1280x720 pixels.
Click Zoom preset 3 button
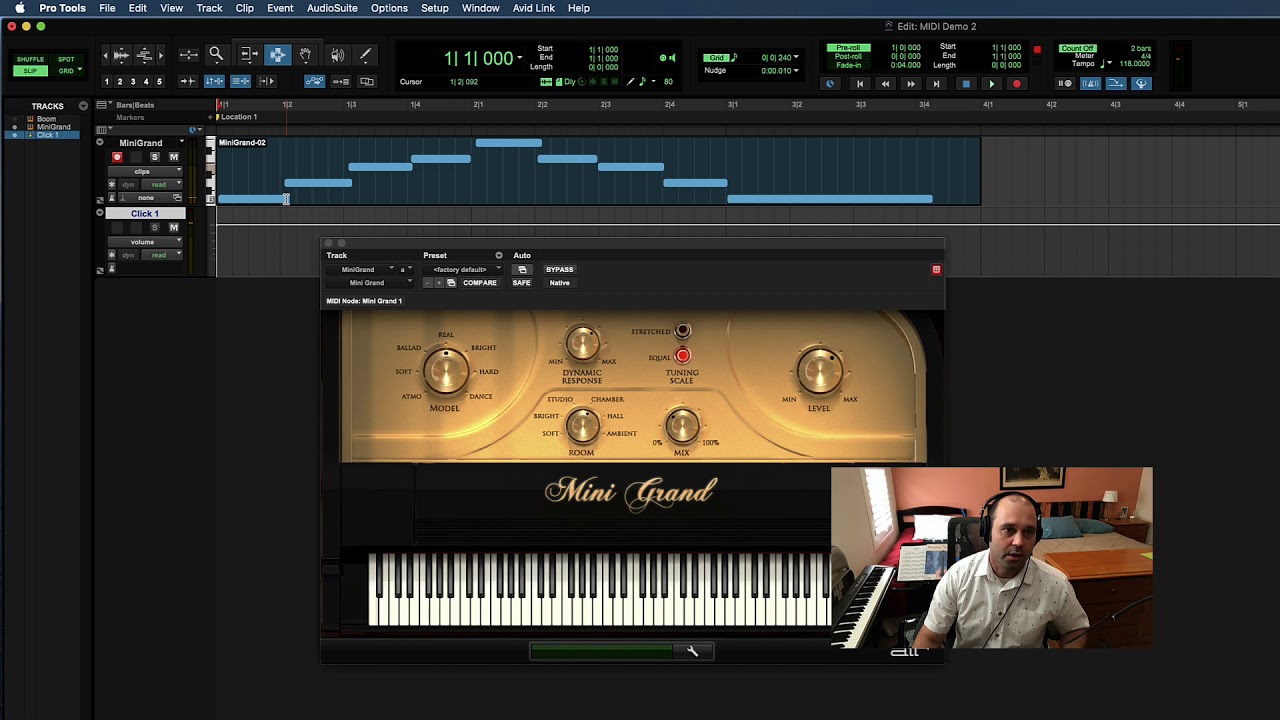tap(133, 81)
